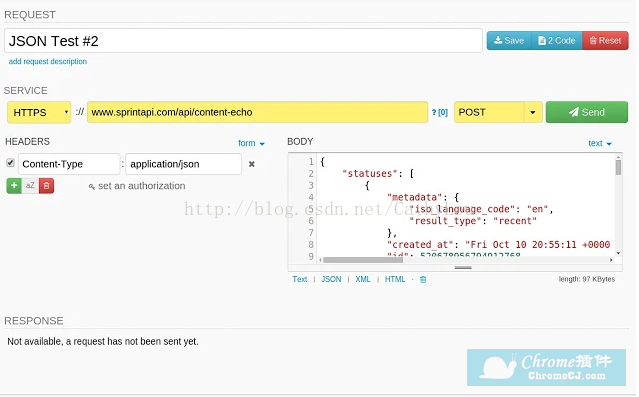
Task: Click the body vertical scrollbar thumb
Action: pyautogui.click(x=618, y=168)
